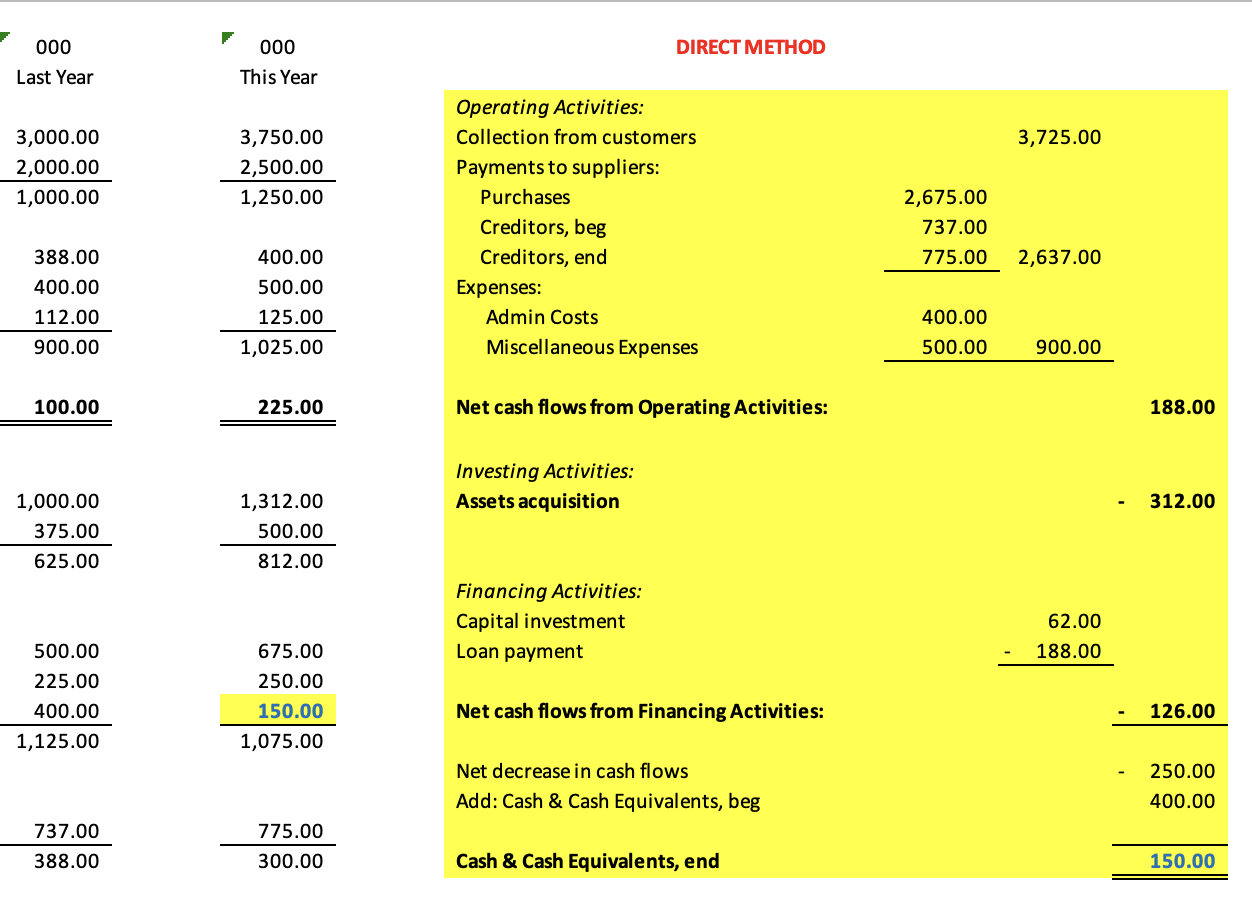Screen dimensions: 1252x900
Task: Click the Creditors, beg label cell
Action: (x=543, y=227)
